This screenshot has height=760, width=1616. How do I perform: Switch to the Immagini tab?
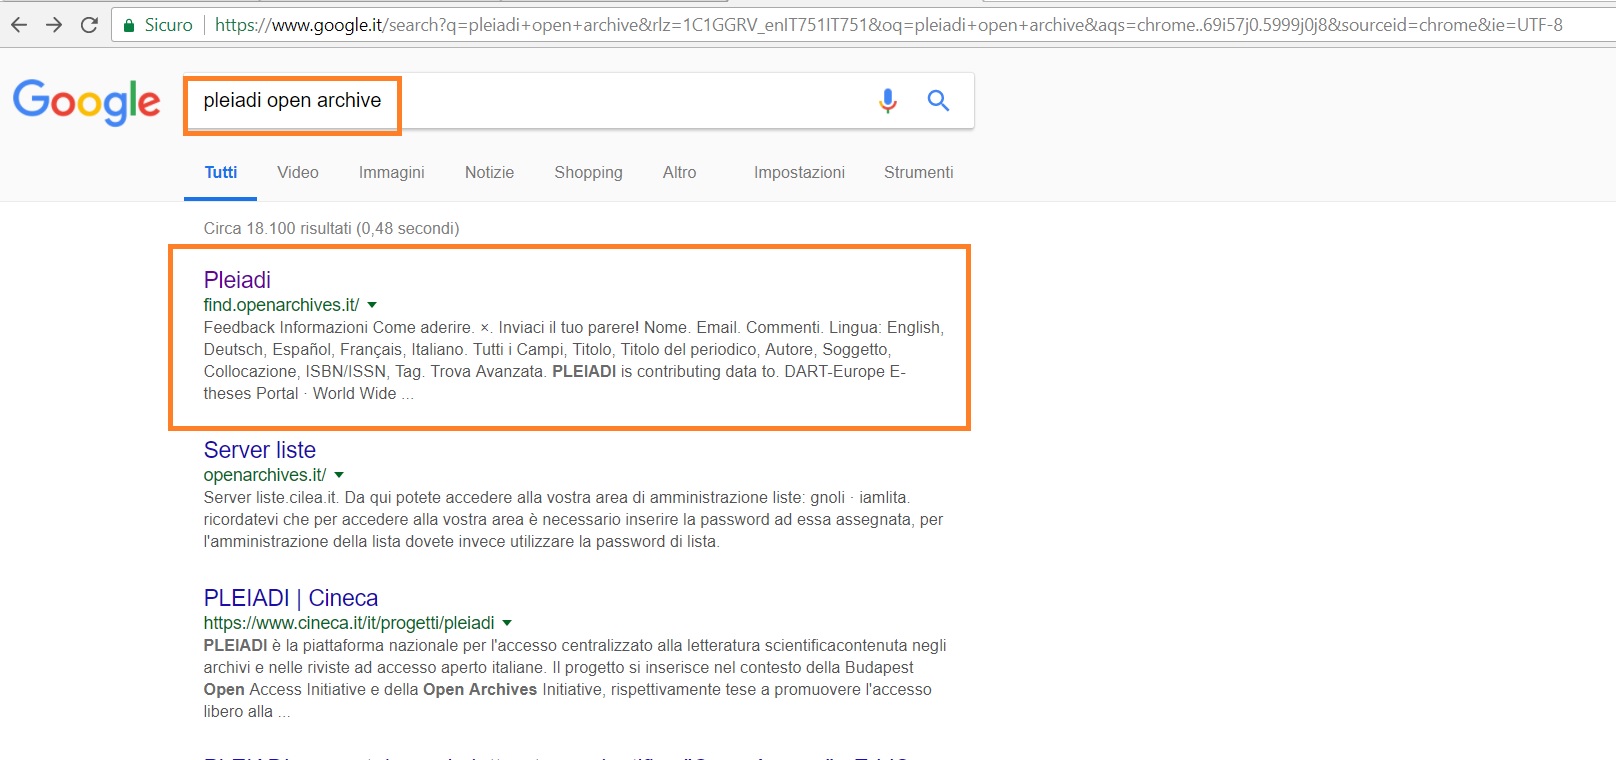tap(392, 172)
